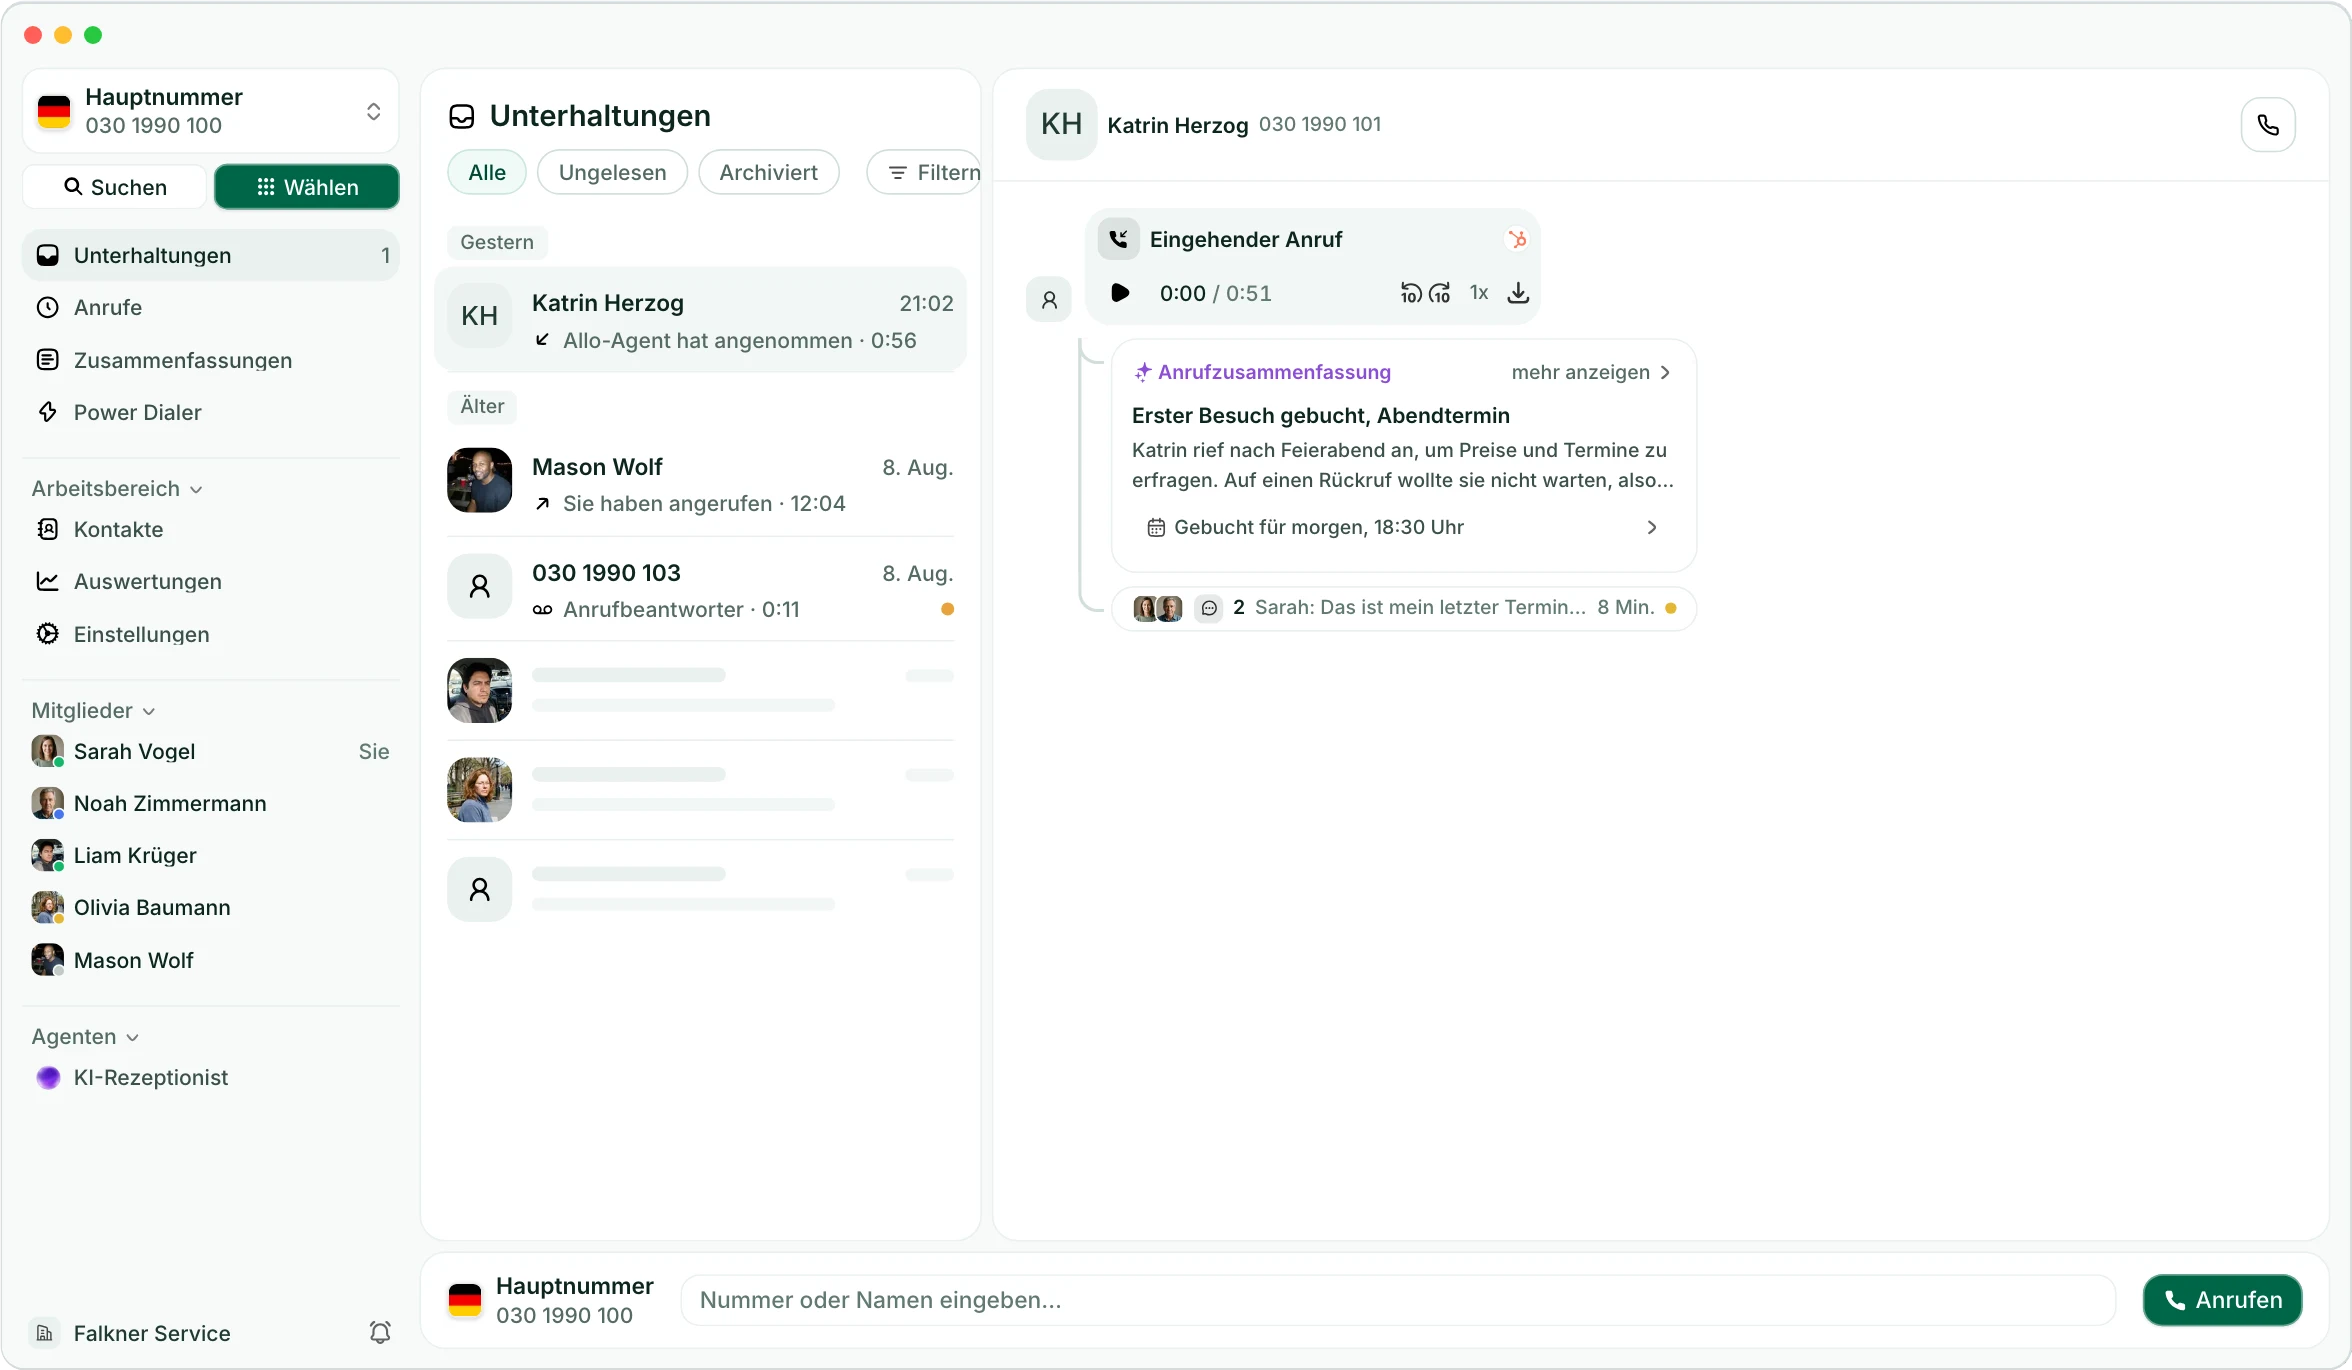This screenshot has height=1370, width=2352.
Task: Select Mason Wolf in the members list
Action: 211,960
